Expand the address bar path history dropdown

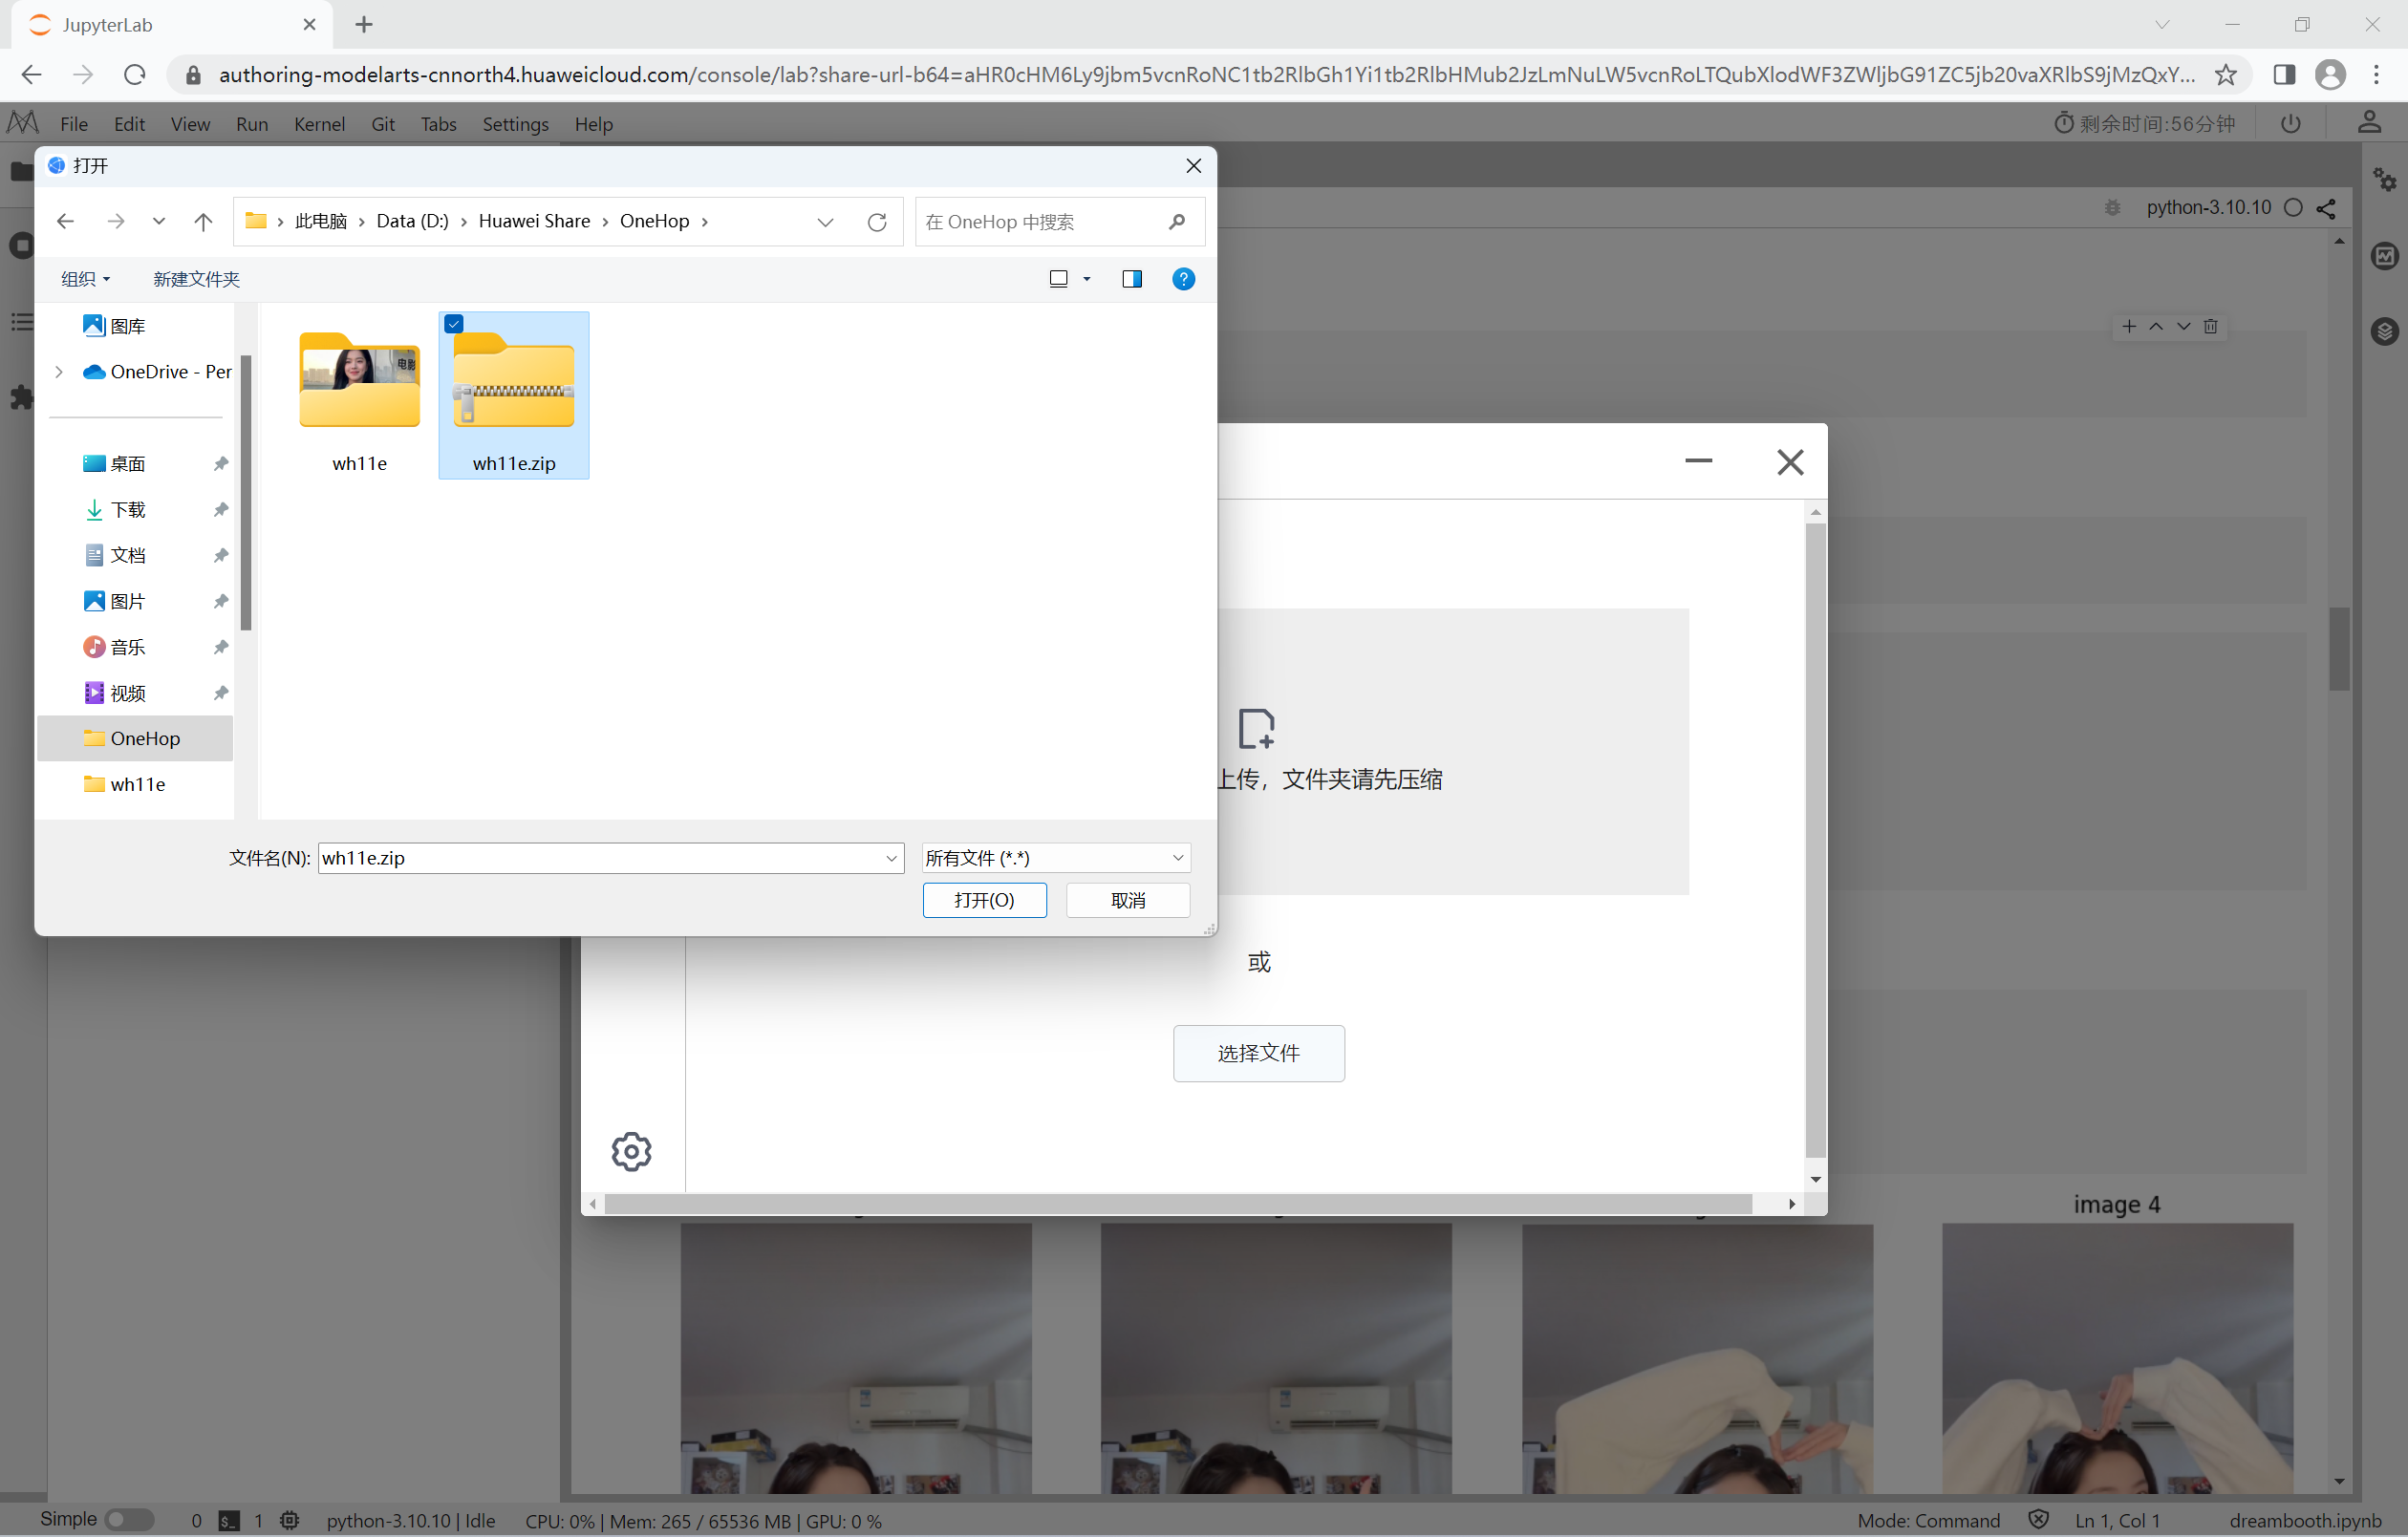click(825, 222)
